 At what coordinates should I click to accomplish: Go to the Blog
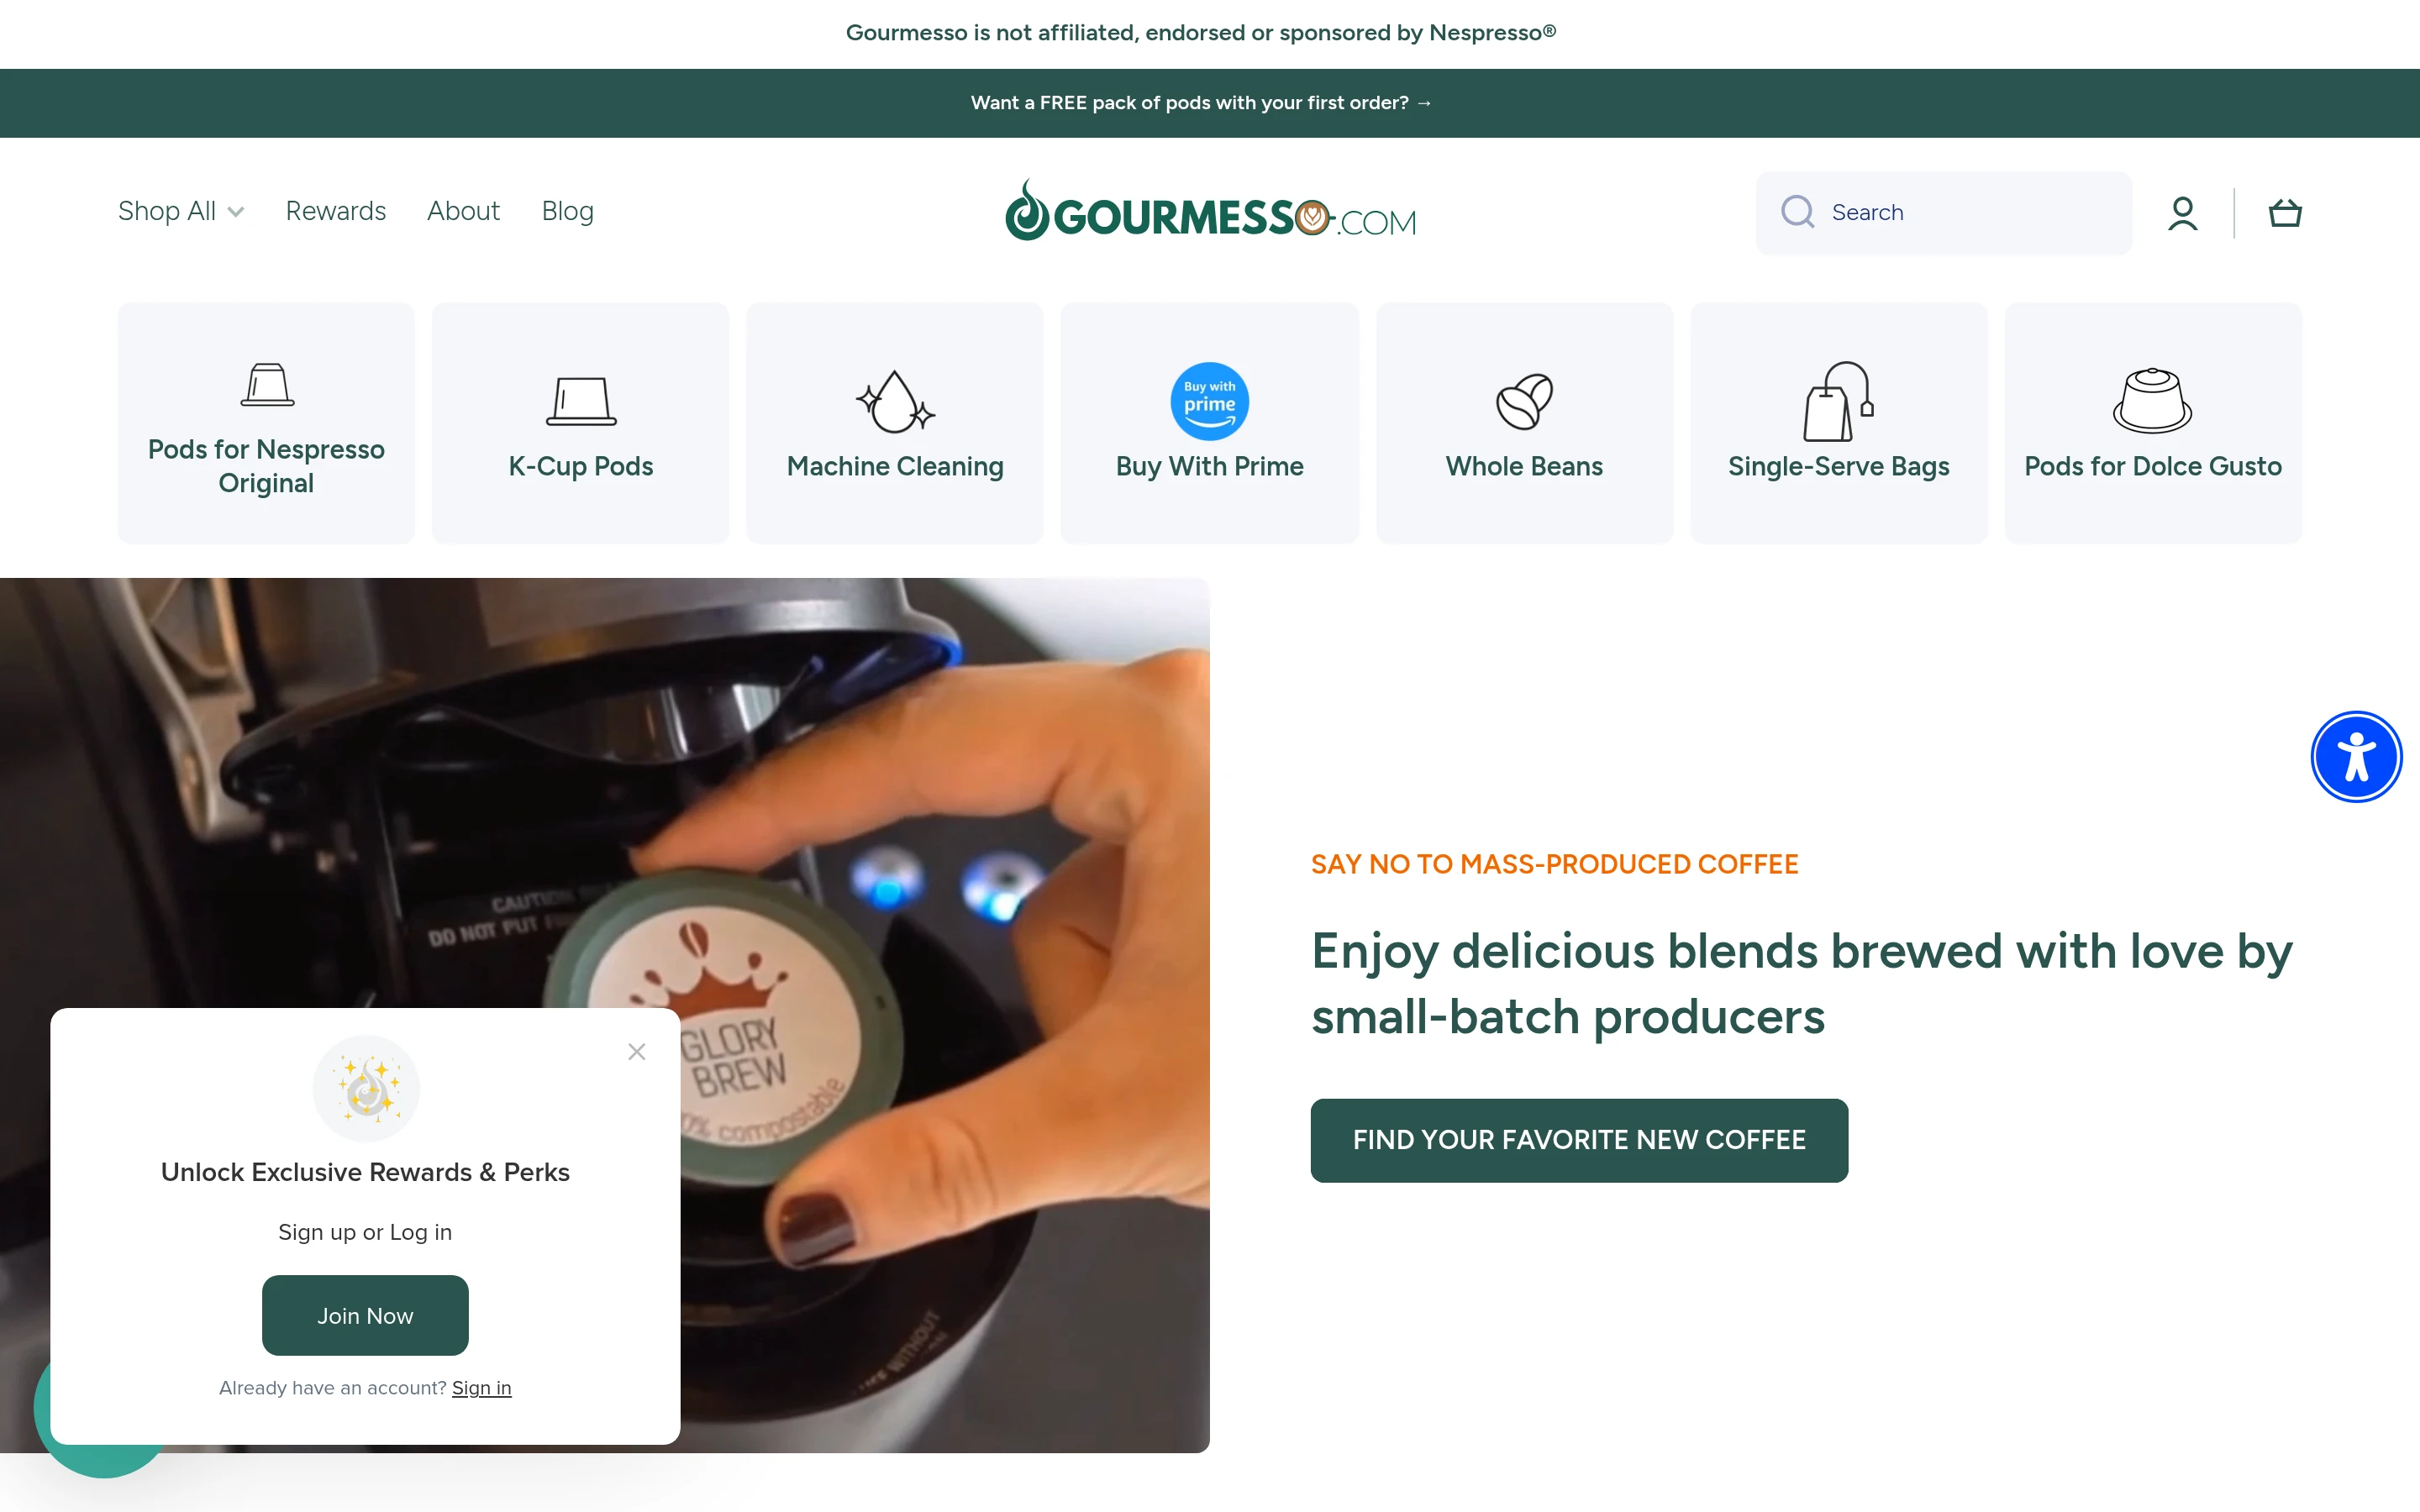tap(567, 211)
